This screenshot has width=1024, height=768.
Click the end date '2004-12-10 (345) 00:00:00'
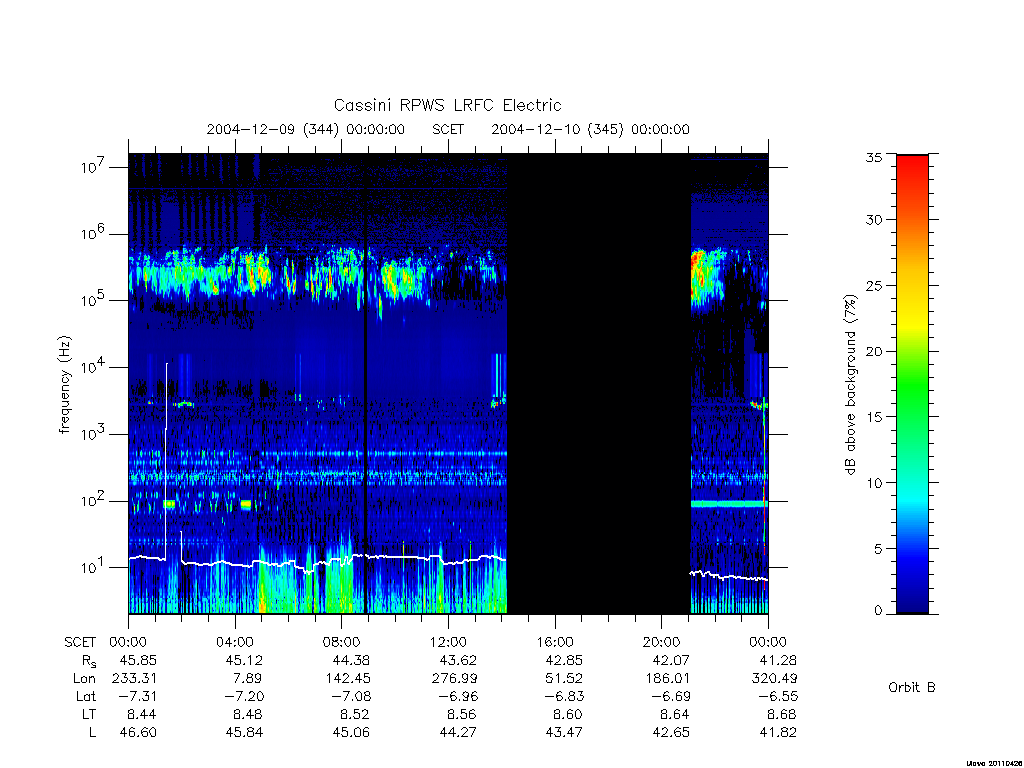590,129
